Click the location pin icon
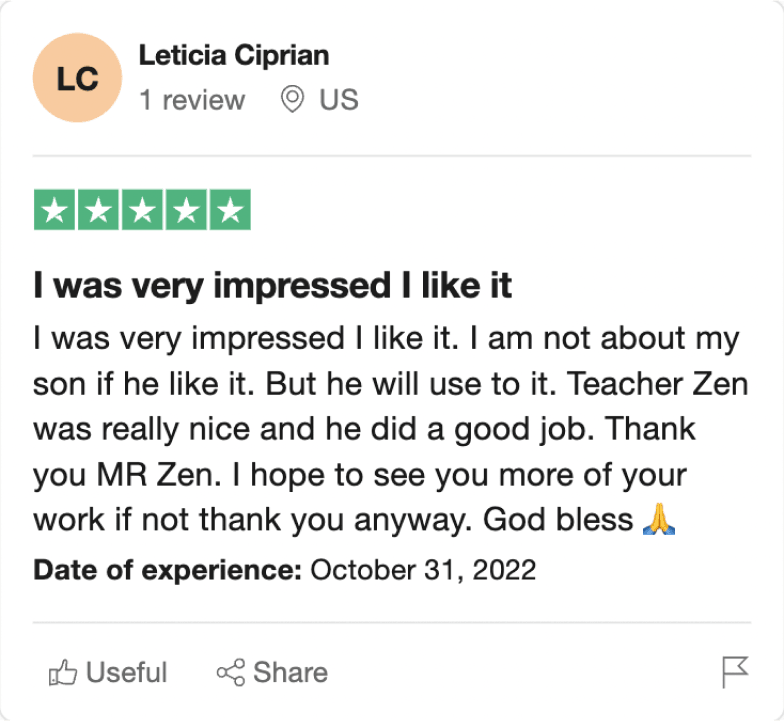Image resolution: width=784 pixels, height=721 pixels. point(292,99)
